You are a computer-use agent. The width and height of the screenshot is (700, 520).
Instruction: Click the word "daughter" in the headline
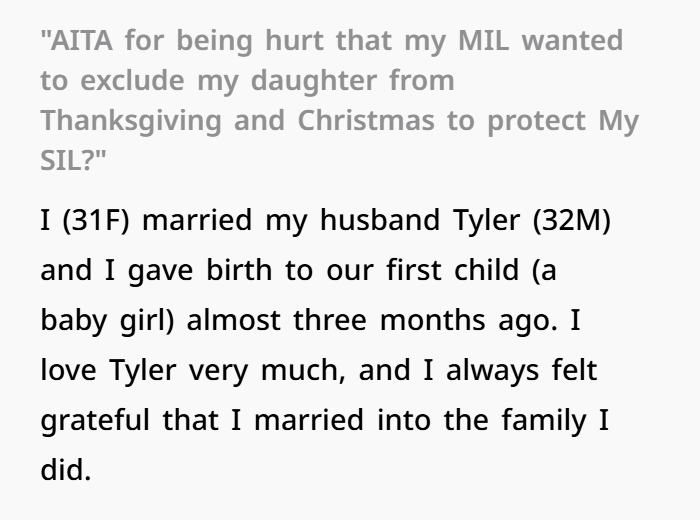314,81
